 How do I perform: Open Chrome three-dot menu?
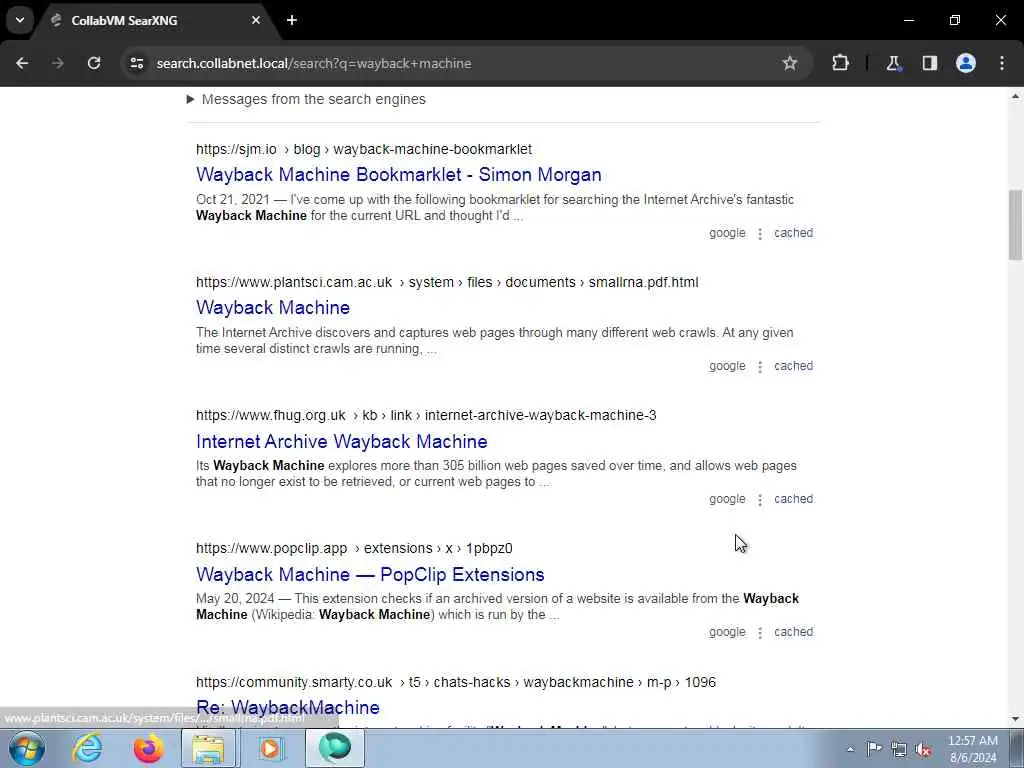point(1002,63)
